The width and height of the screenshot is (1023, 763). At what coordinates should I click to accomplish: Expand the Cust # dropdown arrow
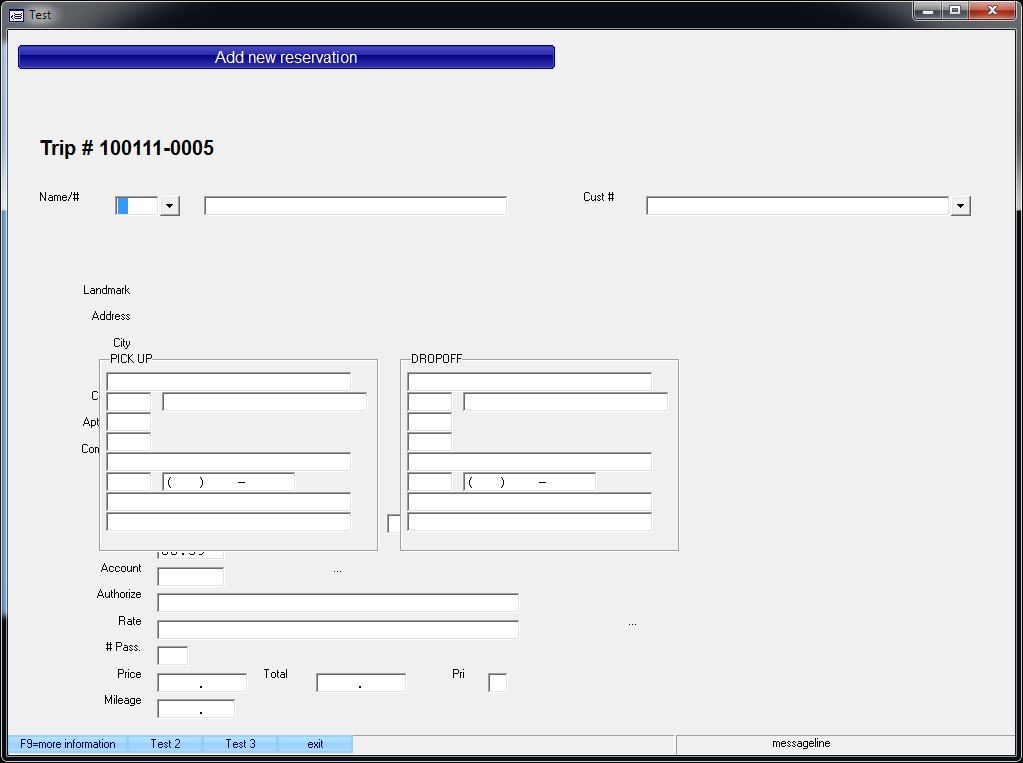click(960, 206)
